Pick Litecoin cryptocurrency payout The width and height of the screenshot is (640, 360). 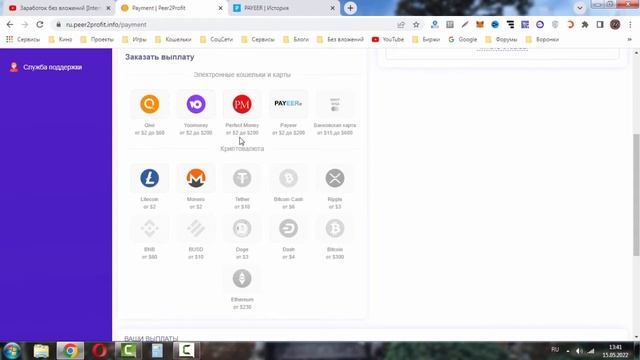(149, 178)
